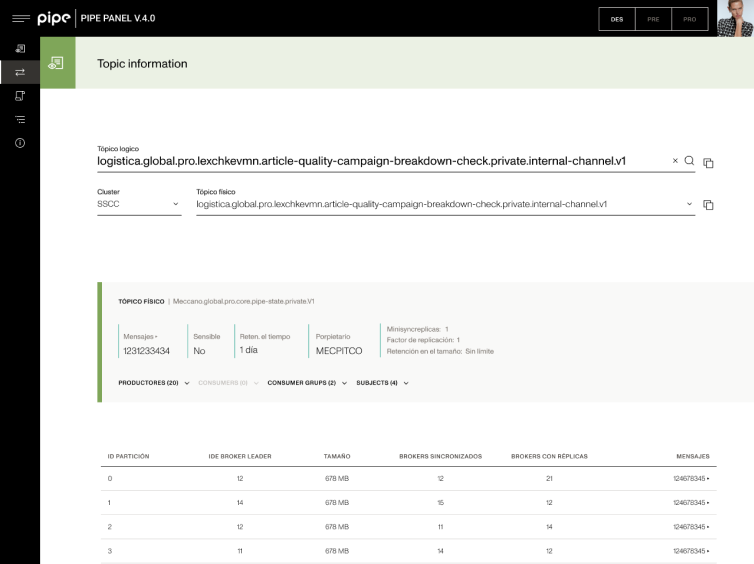Click partition ID 0 cell
Viewport: 754px width, 564px height.
(110, 478)
